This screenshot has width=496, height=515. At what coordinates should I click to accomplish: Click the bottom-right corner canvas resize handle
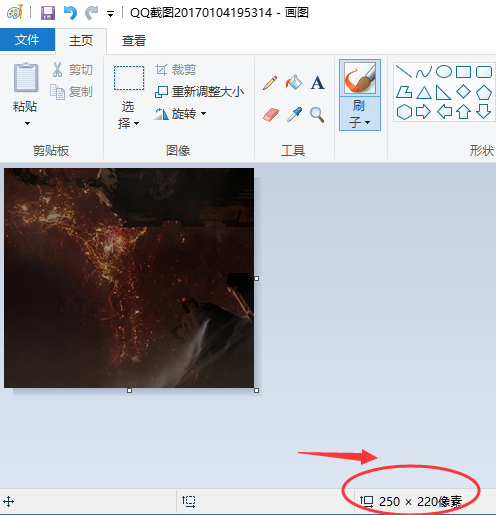coord(256,390)
